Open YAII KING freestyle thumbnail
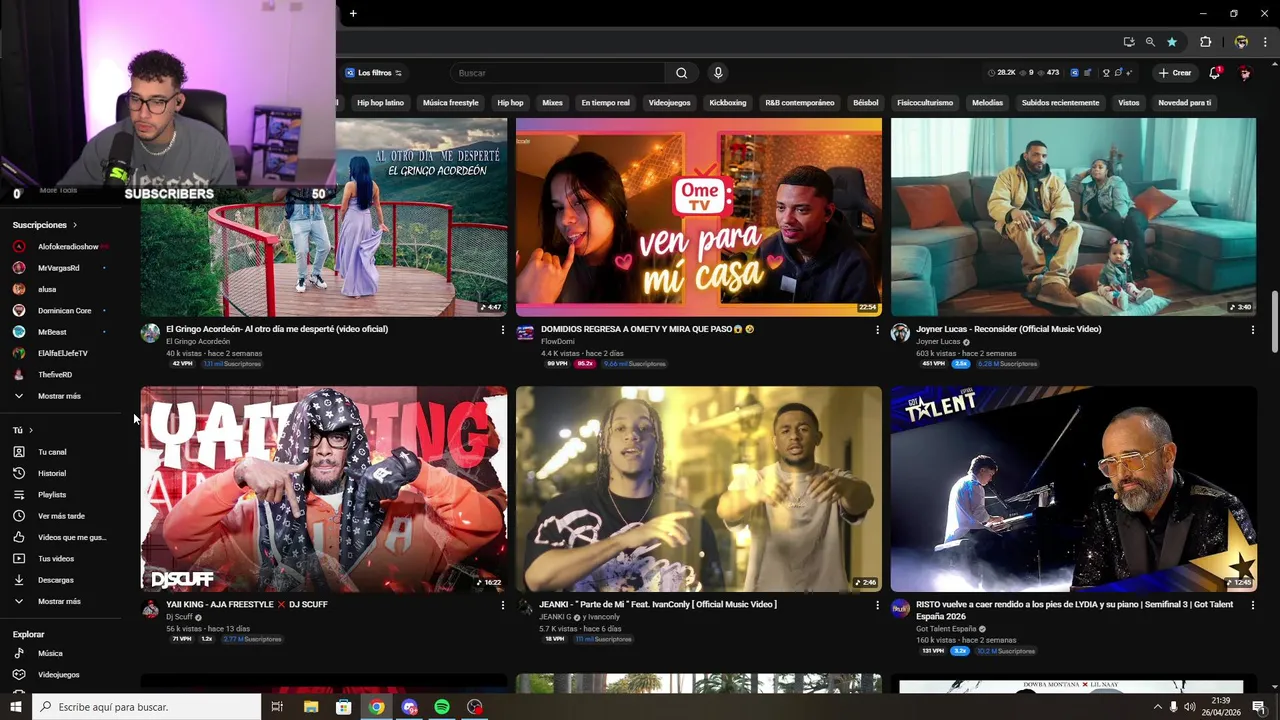This screenshot has height=720, width=1280. (323, 490)
